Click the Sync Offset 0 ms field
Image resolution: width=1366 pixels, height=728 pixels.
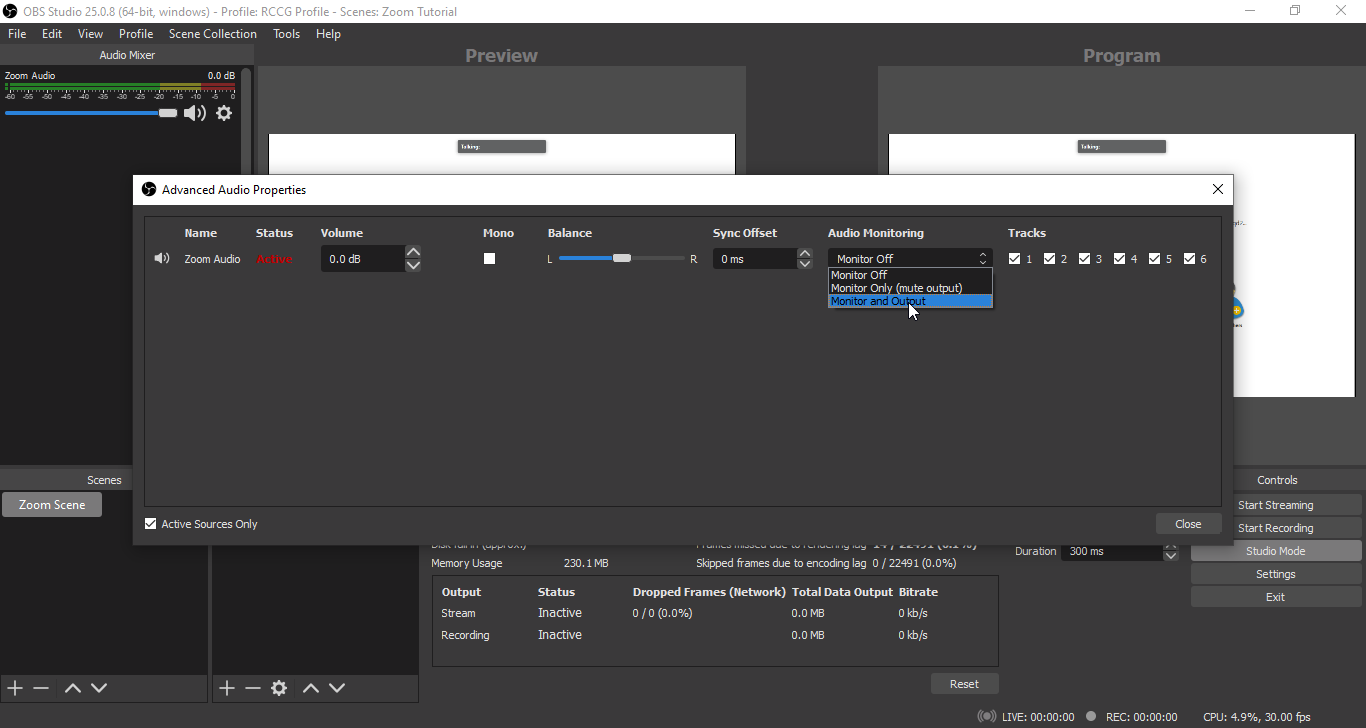tap(755, 259)
